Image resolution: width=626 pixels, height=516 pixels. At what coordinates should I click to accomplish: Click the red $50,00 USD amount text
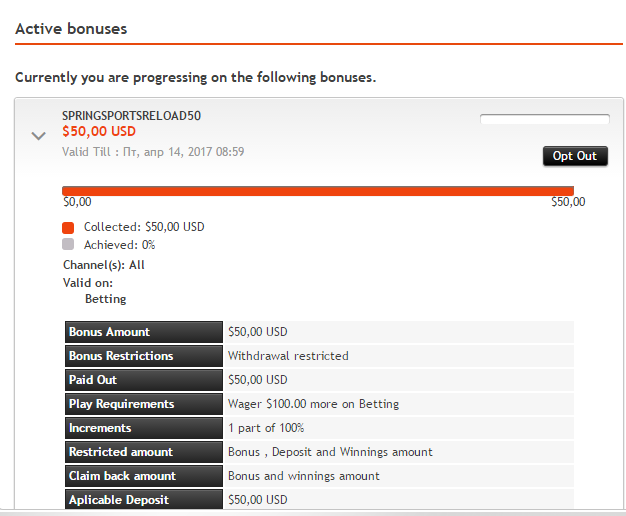[x=99, y=131]
